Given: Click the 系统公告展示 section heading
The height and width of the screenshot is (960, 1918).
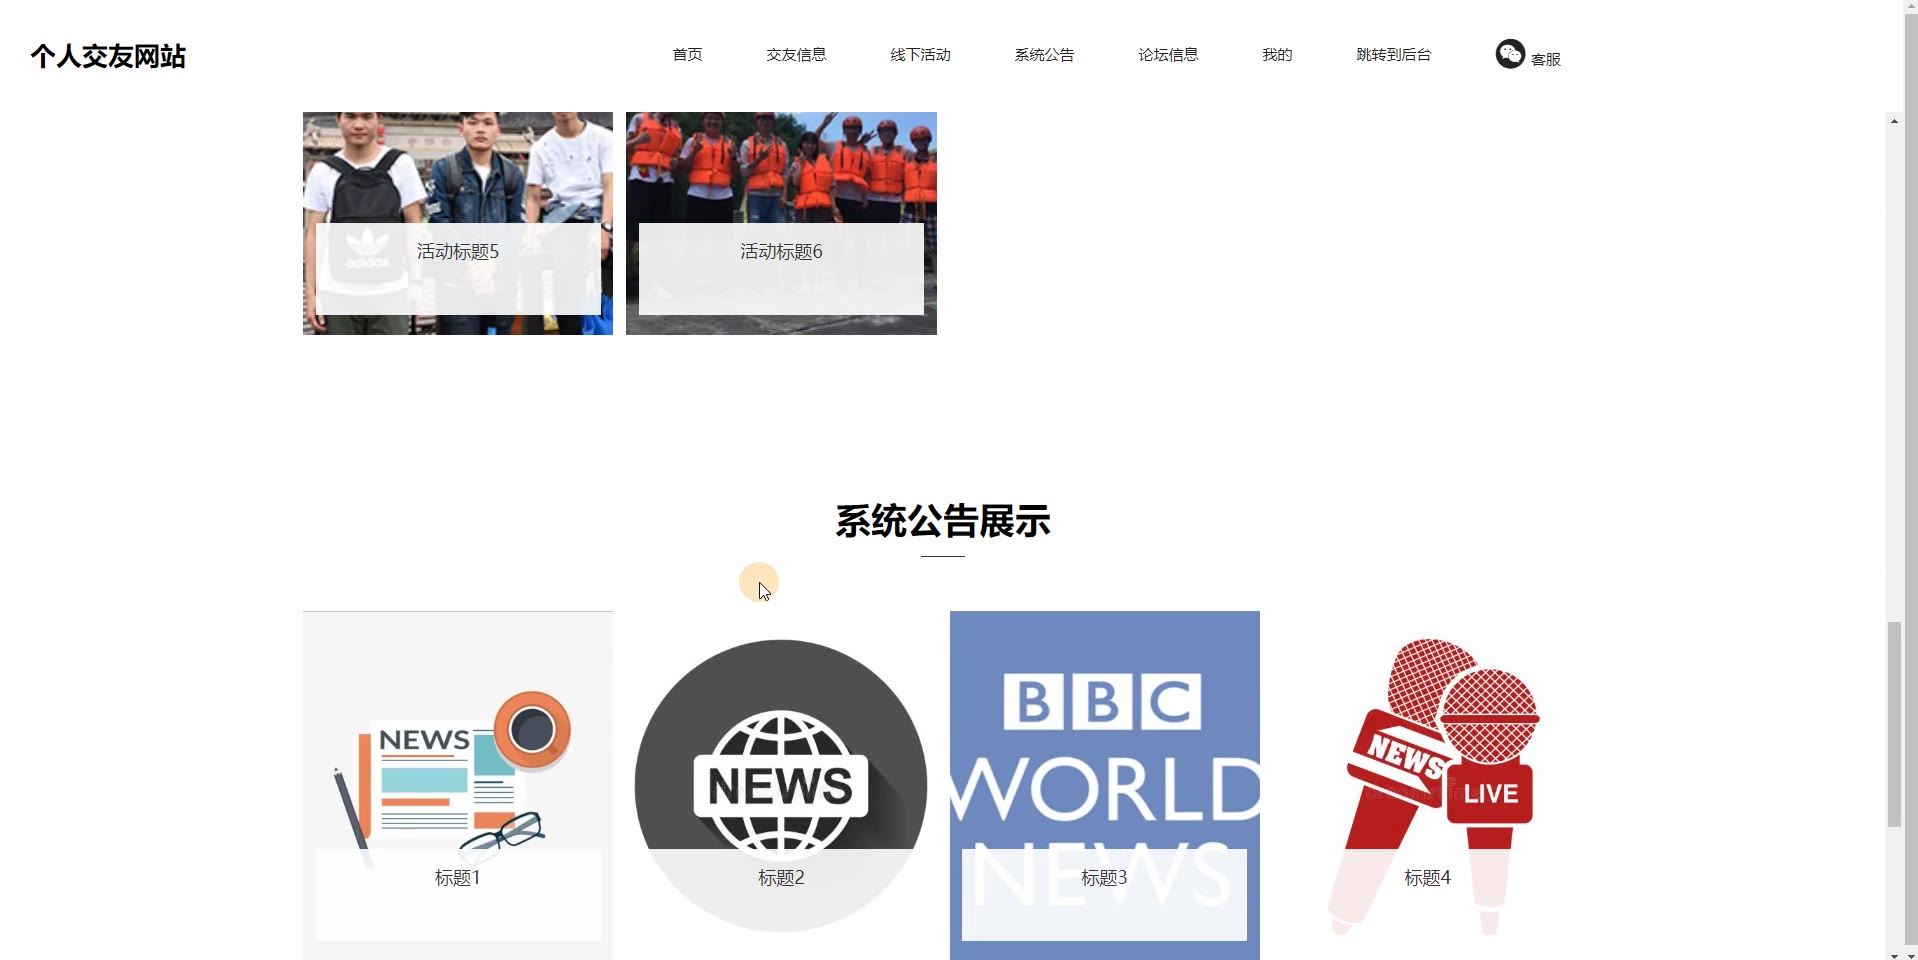Looking at the screenshot, I should pyautogui.click(x=943, y=521).
